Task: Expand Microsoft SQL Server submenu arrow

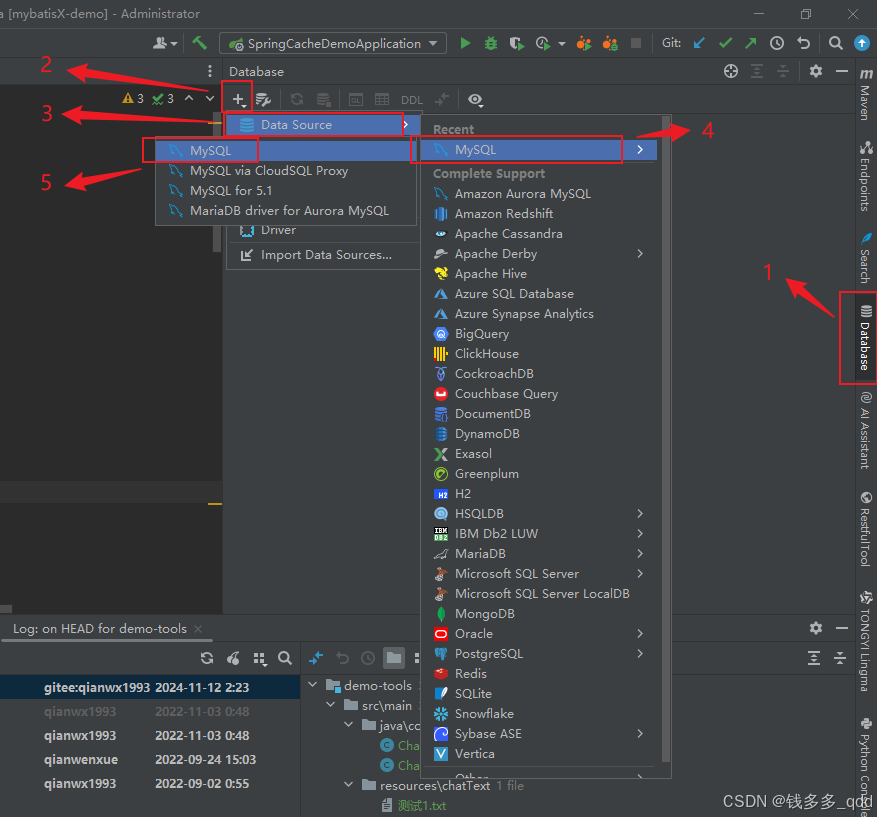Action: [640, 574]
